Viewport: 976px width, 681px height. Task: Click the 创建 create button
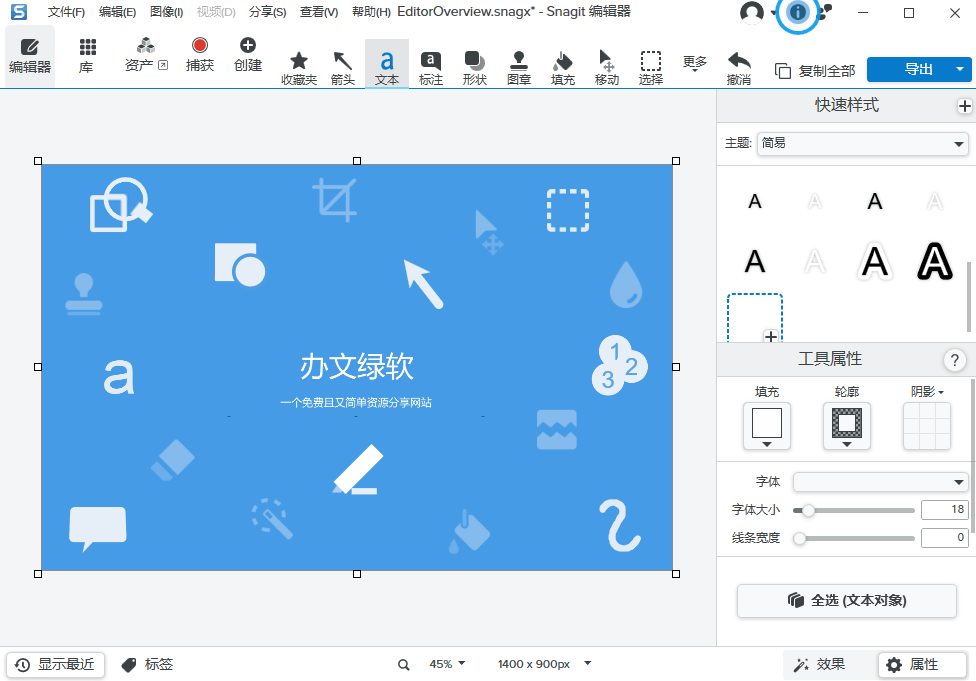(x=248, y=55)
